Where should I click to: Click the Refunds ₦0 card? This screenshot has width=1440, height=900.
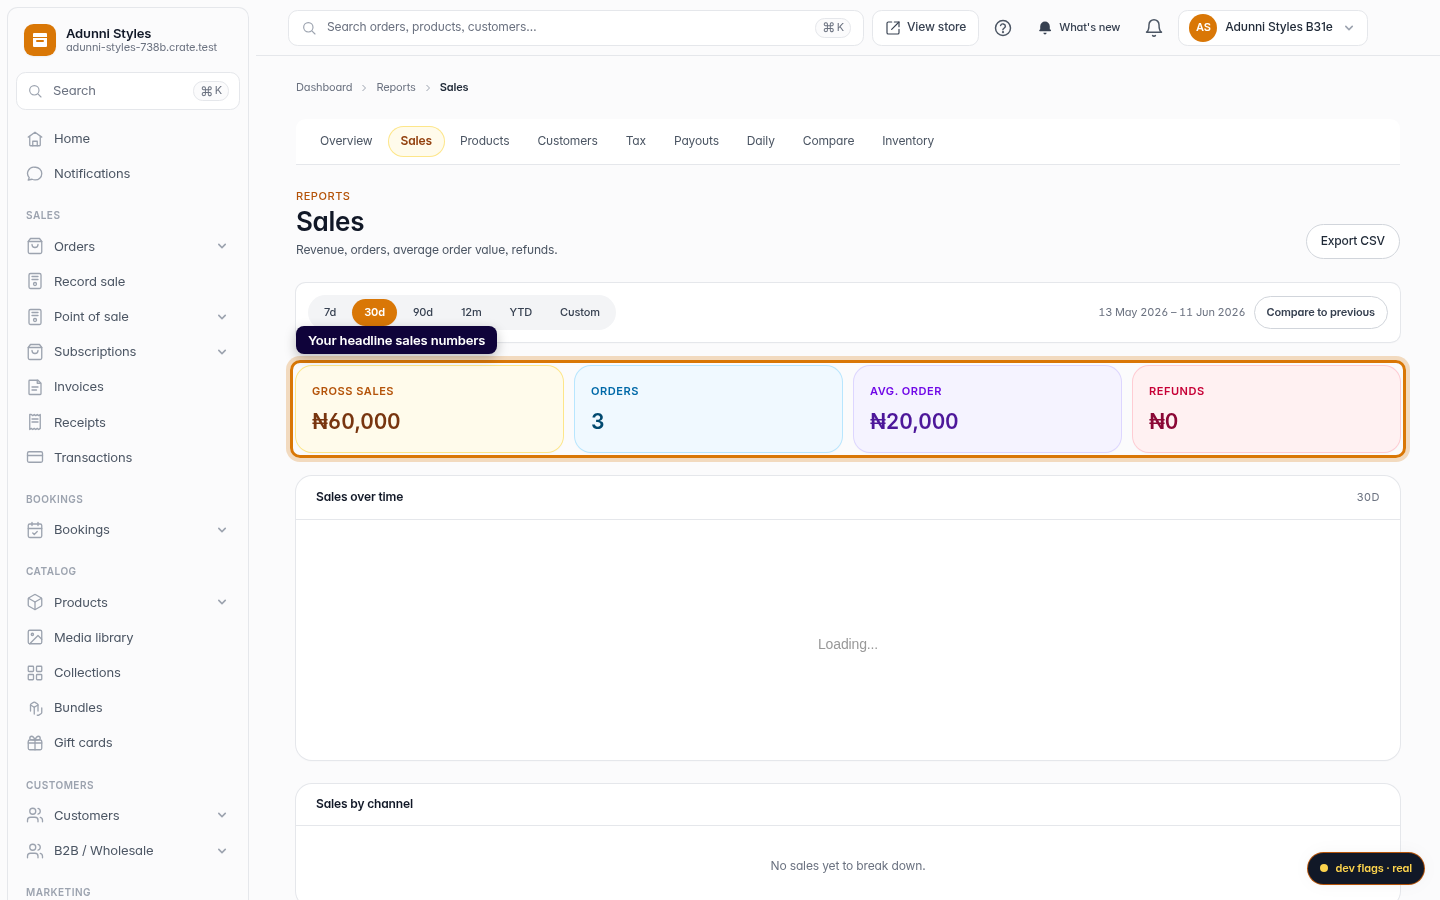[x=1266, y=409]
